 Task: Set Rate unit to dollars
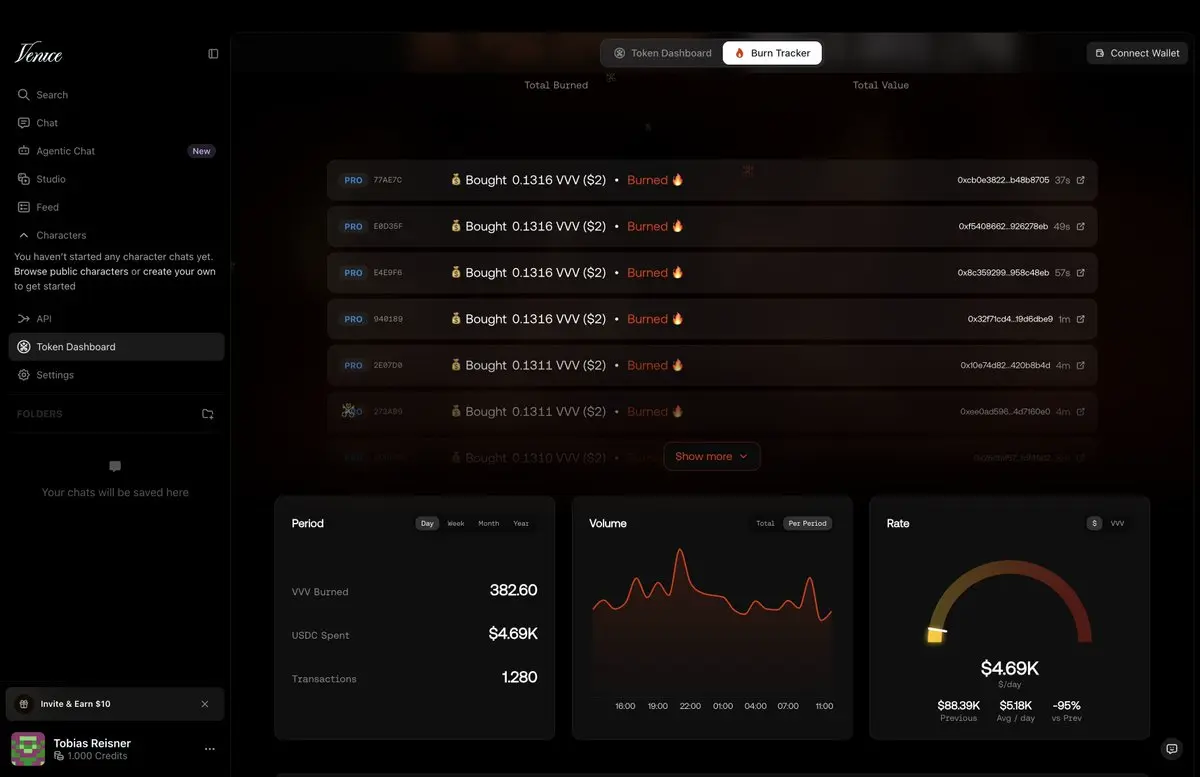click(1095, 524)
